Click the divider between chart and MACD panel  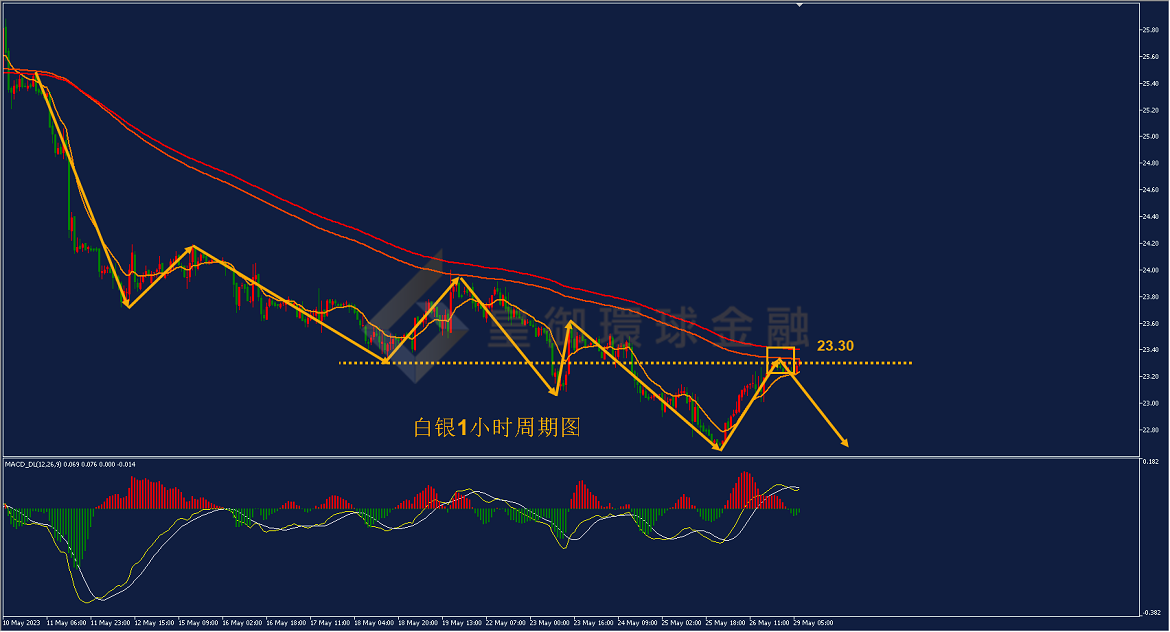pos(572,457)
